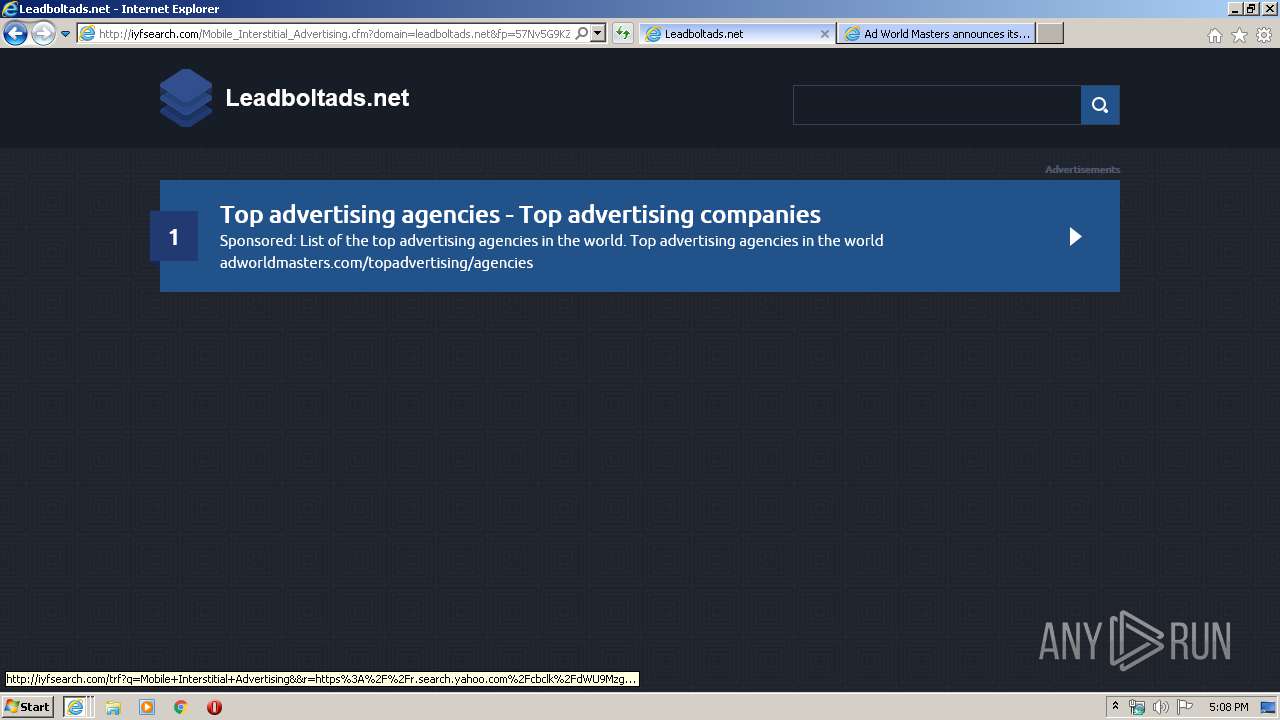The image size is (1280, 720).
Task: Open the adworldmasters.com/topadvertising/agencies URL
Action: 376,263
